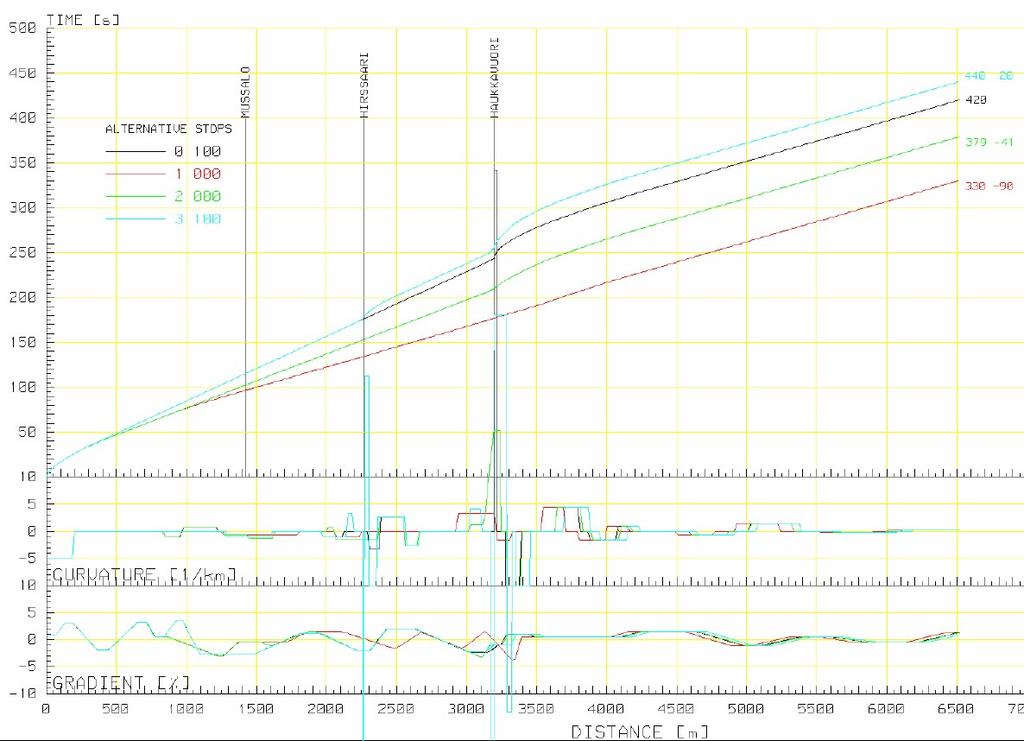Select legend entry text "2 000"
1024x741 pixels.
click(197, 196)
